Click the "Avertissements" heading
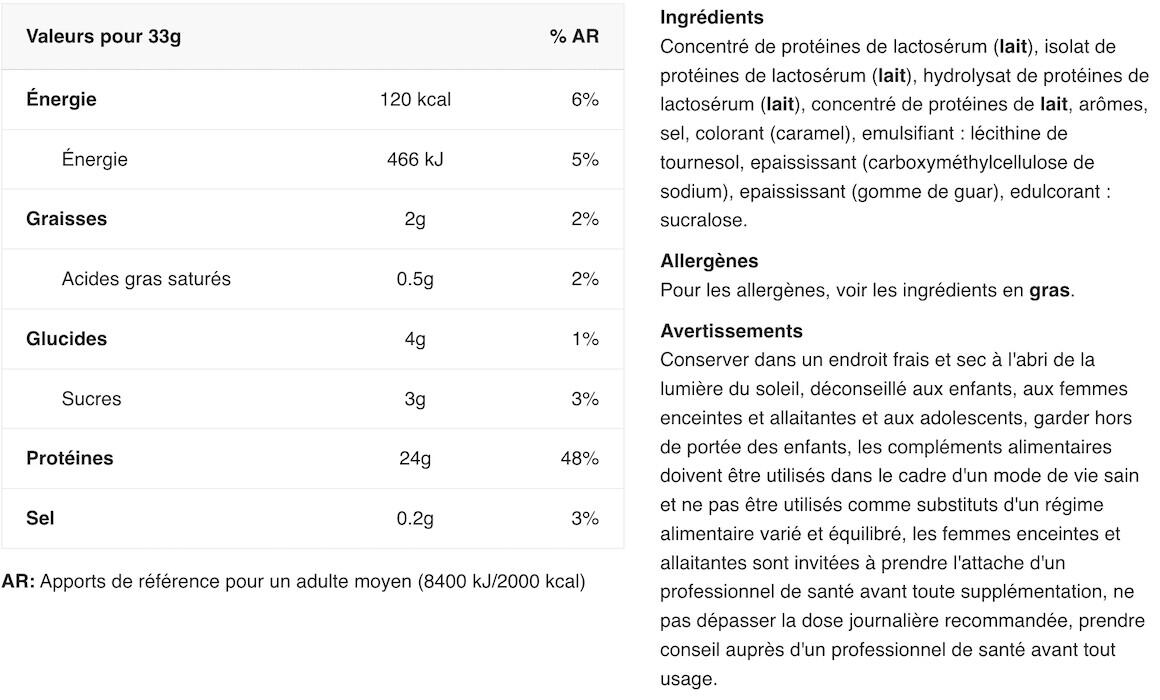Image resolution: width=1160 pixels, height=700 pixels. point(731,331)
